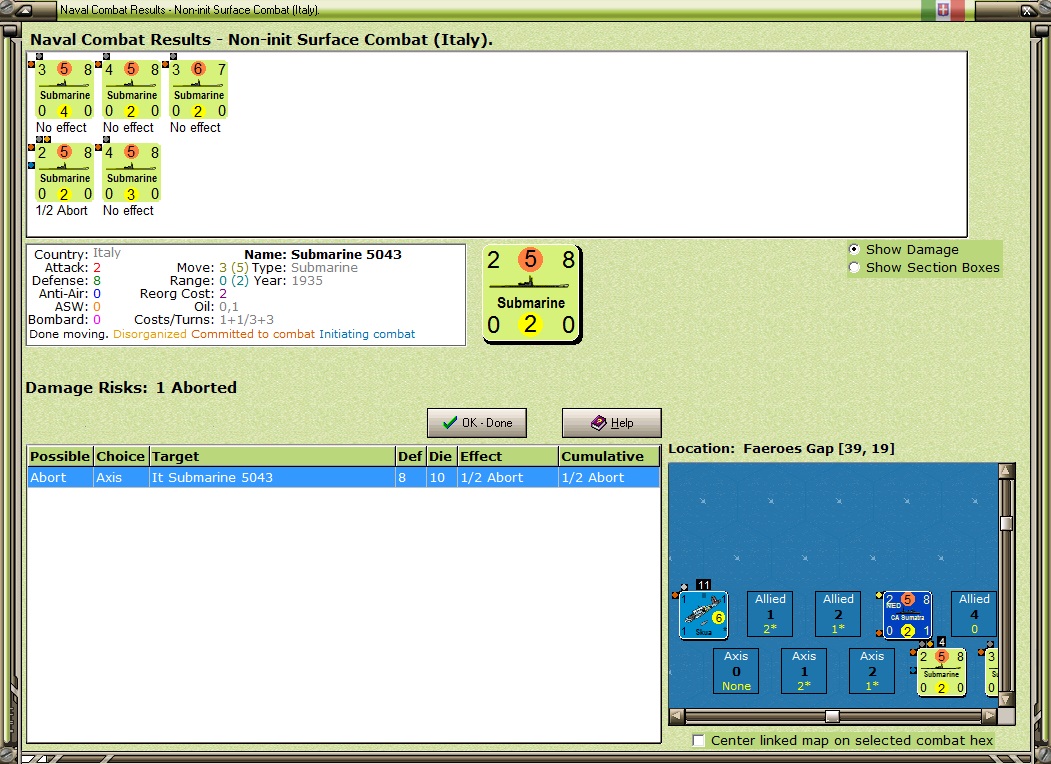Screen dimensions: 1051x764
Task: Click the Axis 1 section box on the map
Action: (x=804, y=671)
